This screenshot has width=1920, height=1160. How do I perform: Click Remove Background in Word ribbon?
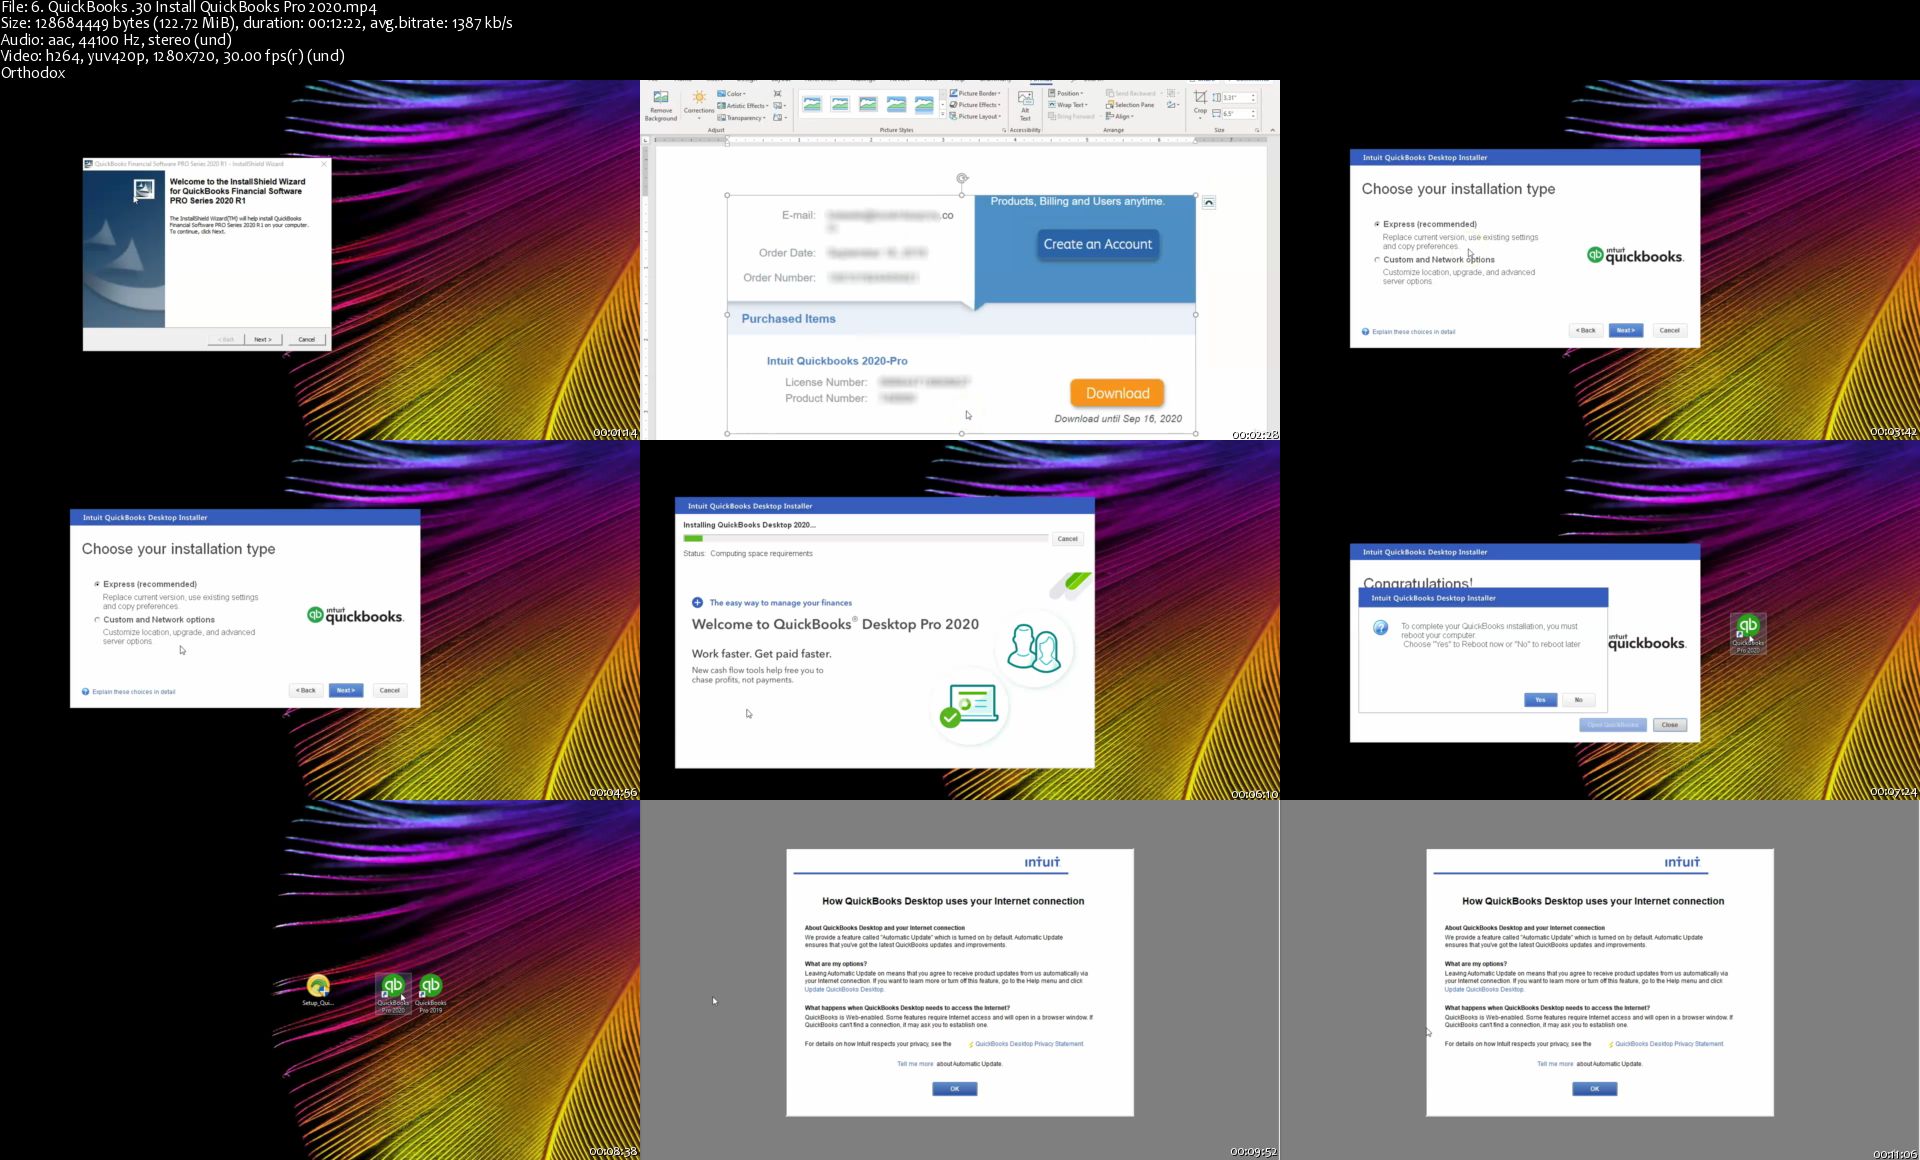(x=661, y=105)
